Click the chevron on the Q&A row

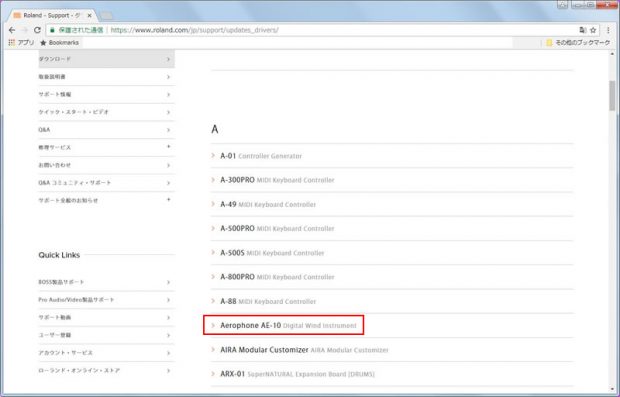click(x=168, y=130)
